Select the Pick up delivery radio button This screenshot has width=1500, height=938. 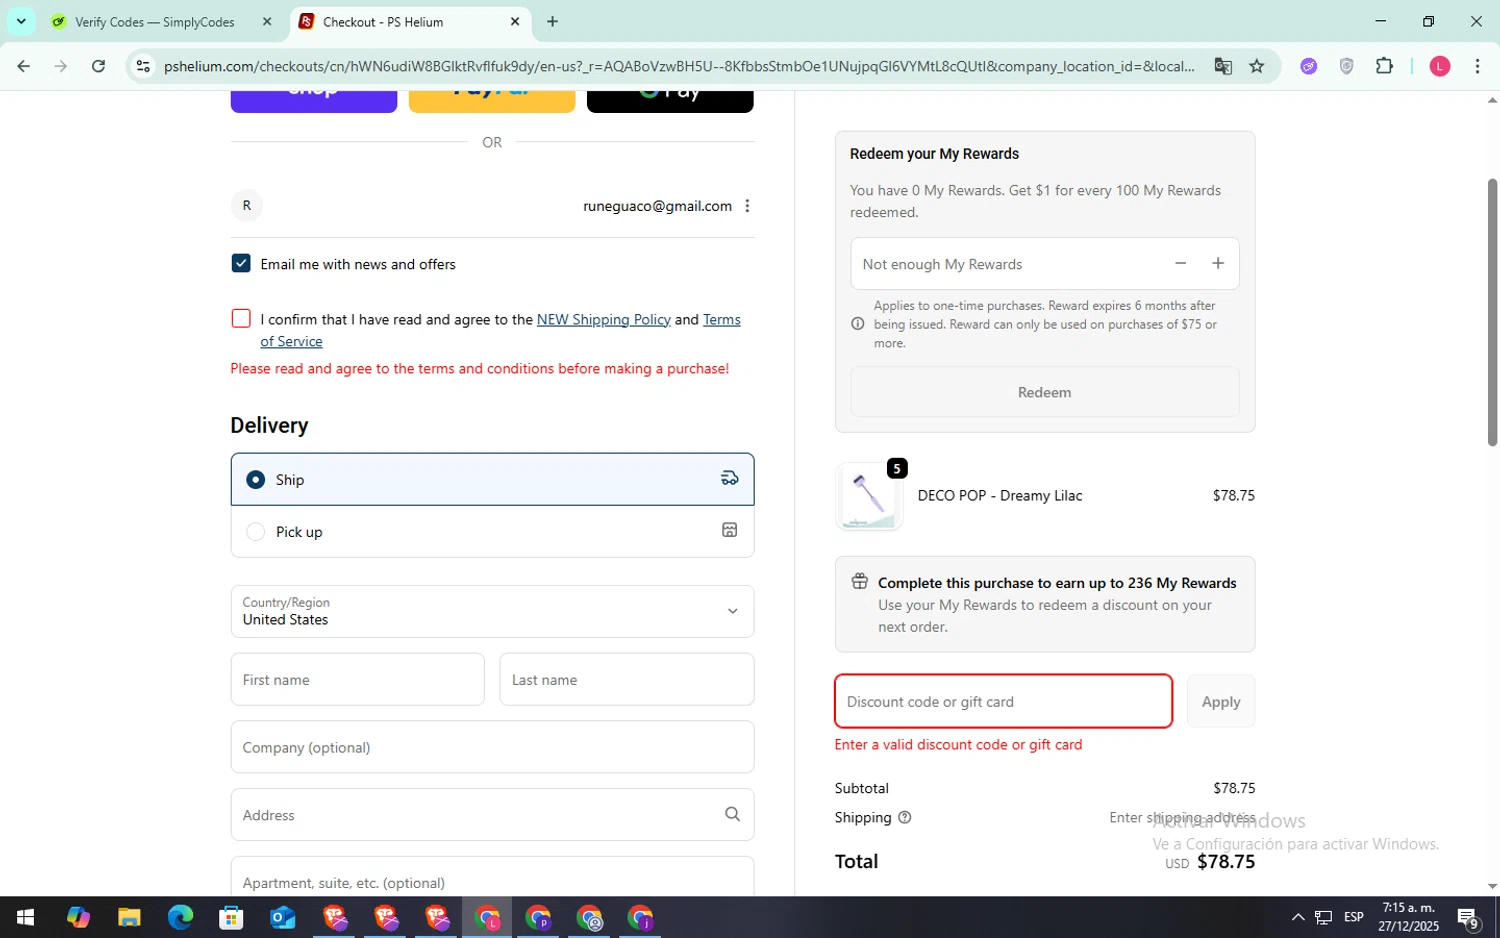[x=256, y=532]
